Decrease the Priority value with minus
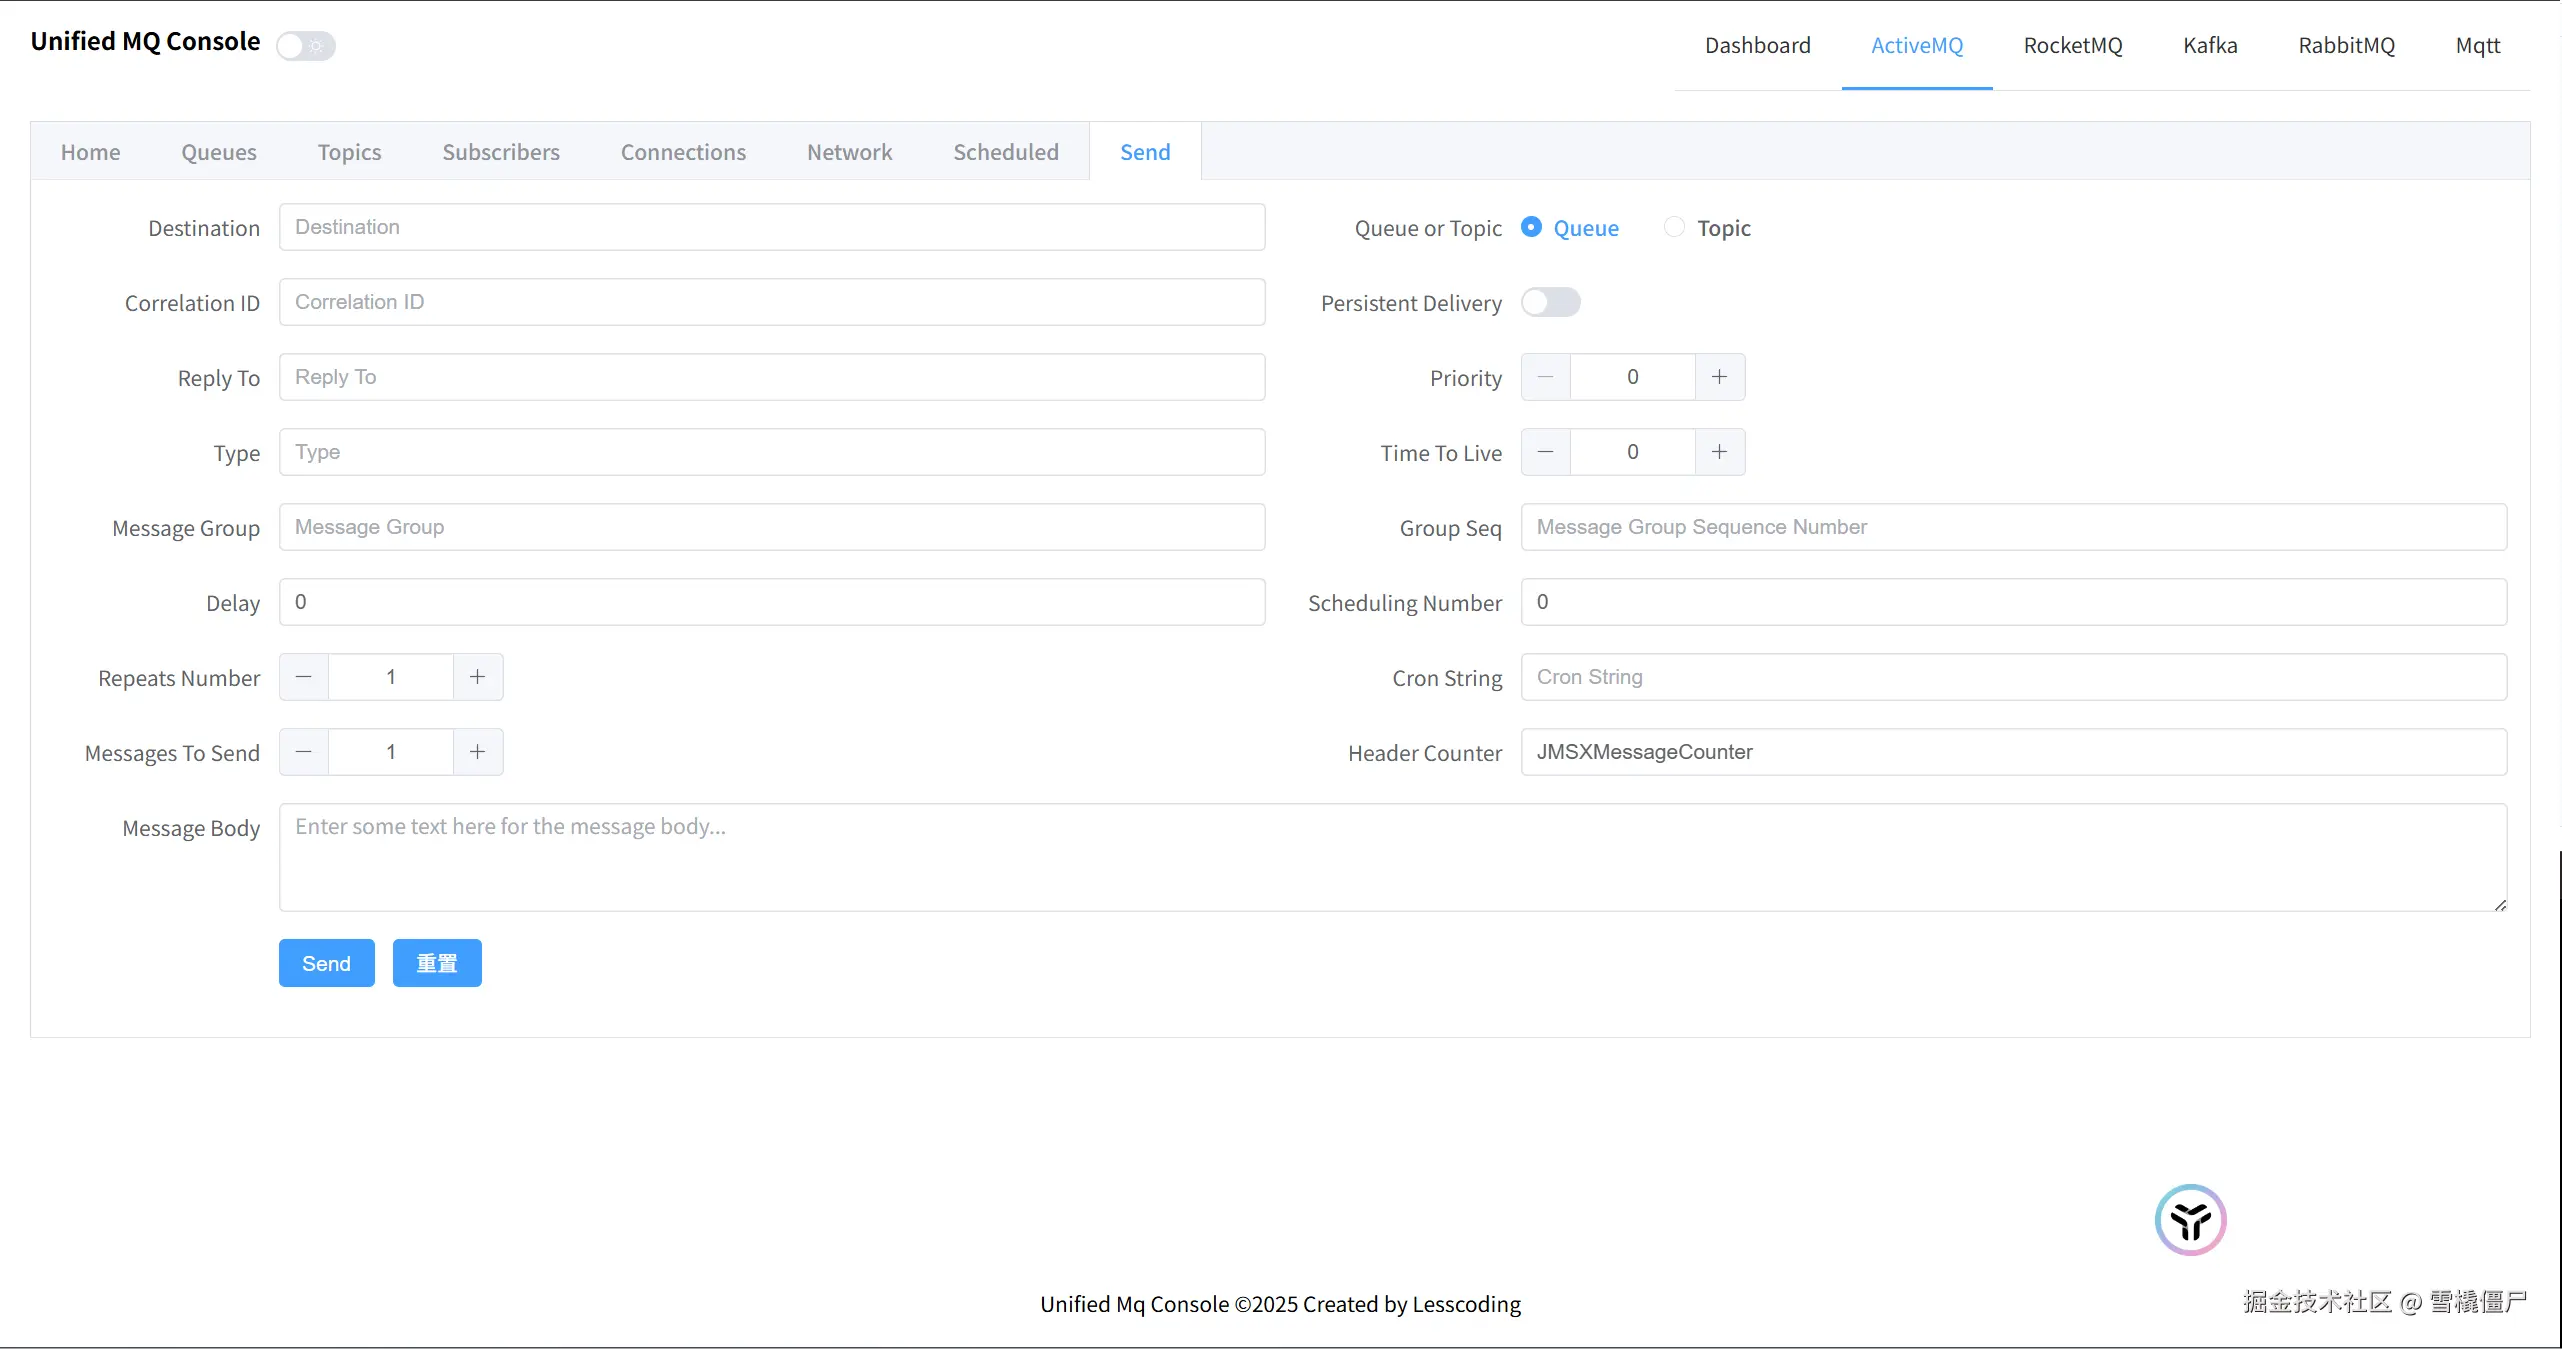This screenshot has height=1349, width=2562. [1546, 377]
